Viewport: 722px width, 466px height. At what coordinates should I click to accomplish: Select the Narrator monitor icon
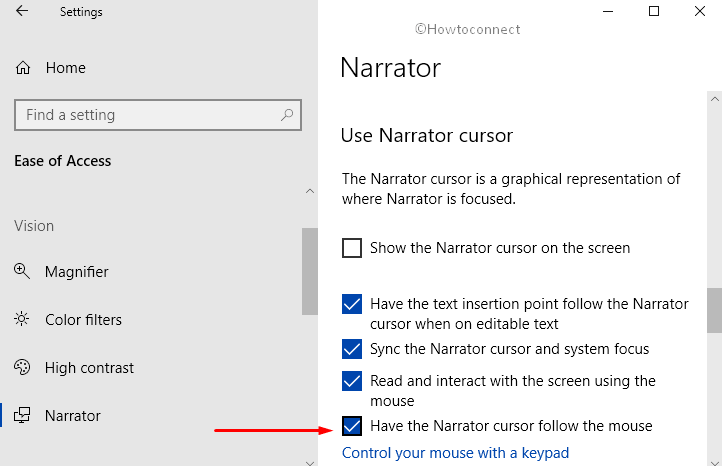click(22, 415)
